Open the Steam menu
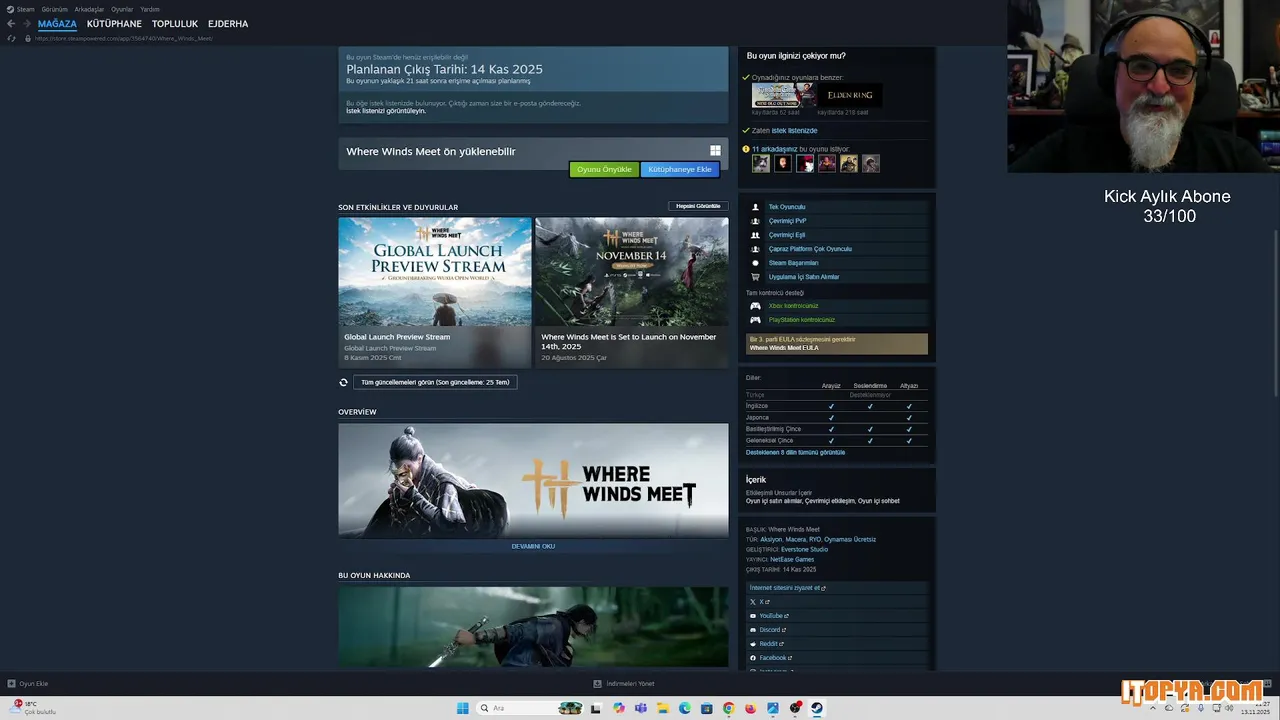 tap(25, 9)
